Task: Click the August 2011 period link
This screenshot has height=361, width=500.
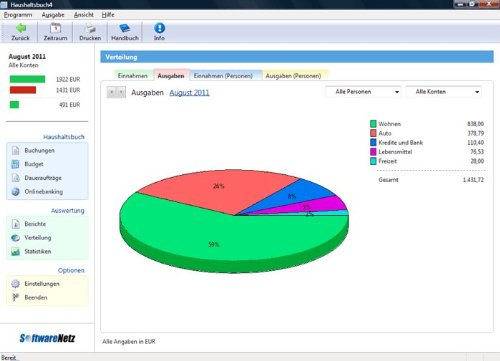Action: click(x=189, y=93)
